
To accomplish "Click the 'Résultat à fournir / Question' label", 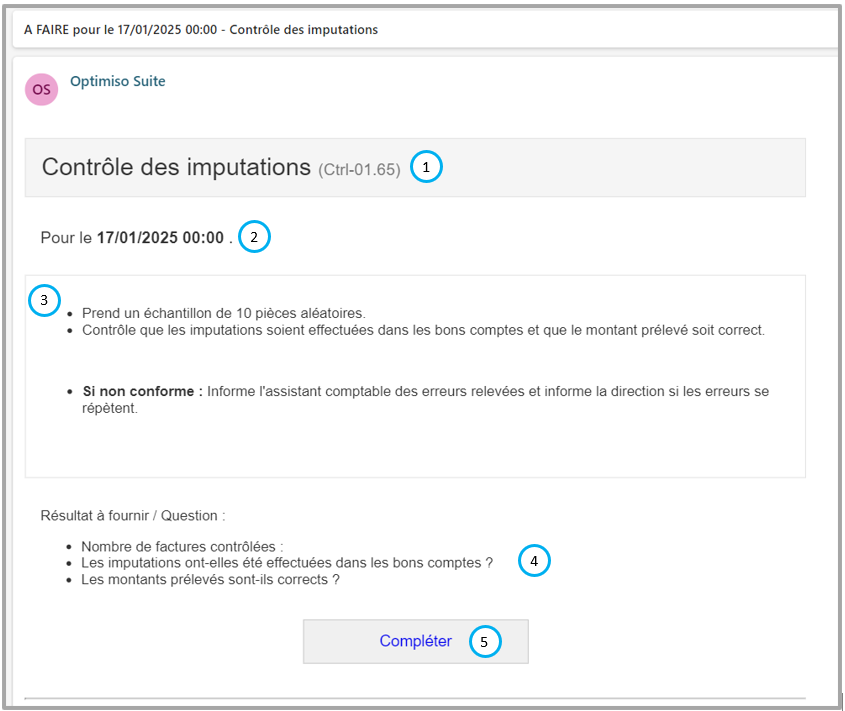I will (133, 516).
